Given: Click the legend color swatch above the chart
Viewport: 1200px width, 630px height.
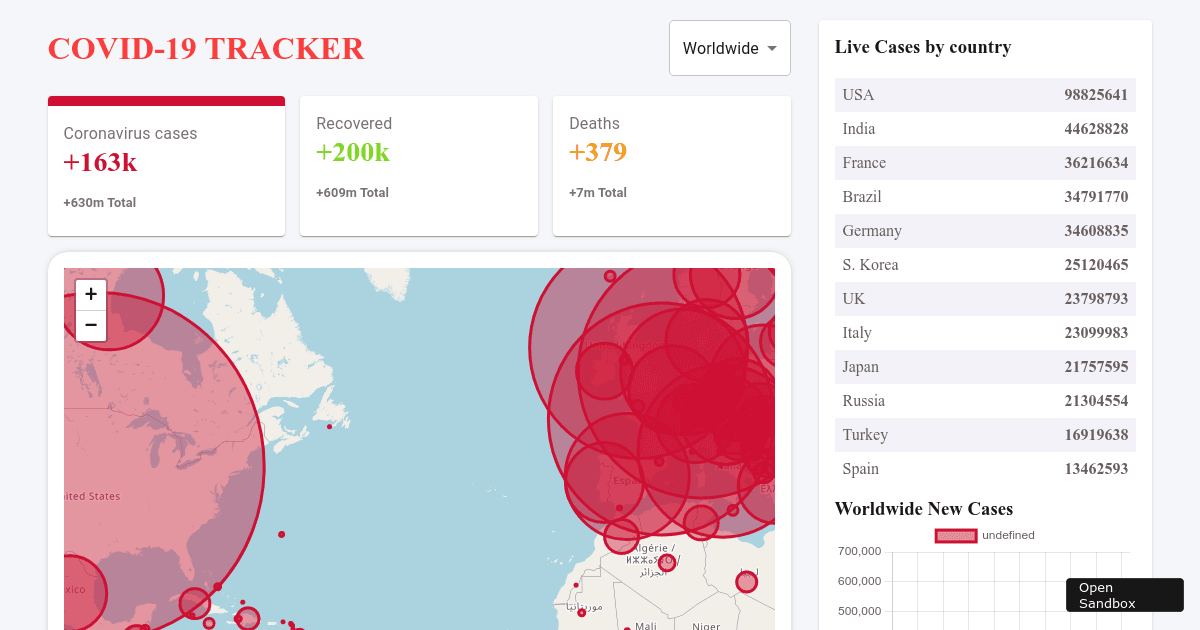Looking at the screenshot, I should coord(955,535).
